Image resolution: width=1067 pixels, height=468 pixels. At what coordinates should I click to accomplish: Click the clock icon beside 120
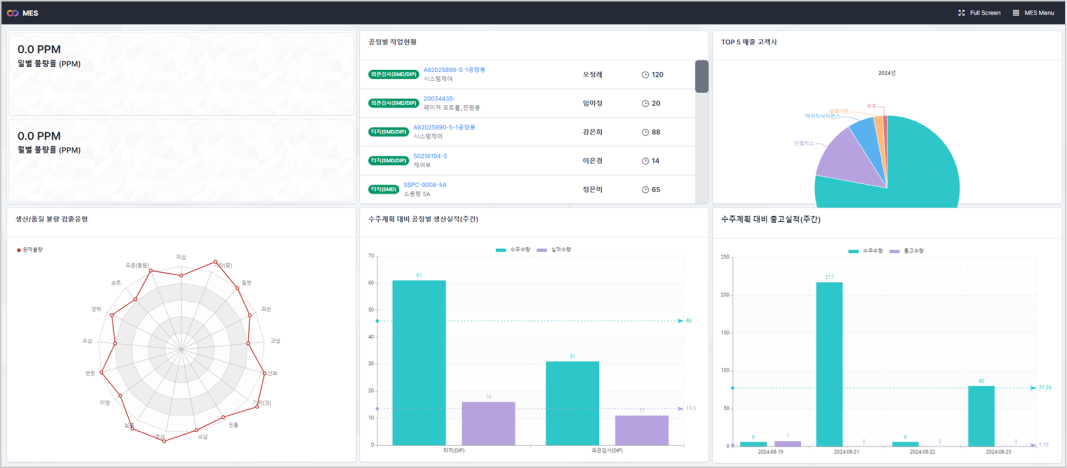[x=645, y=75]
